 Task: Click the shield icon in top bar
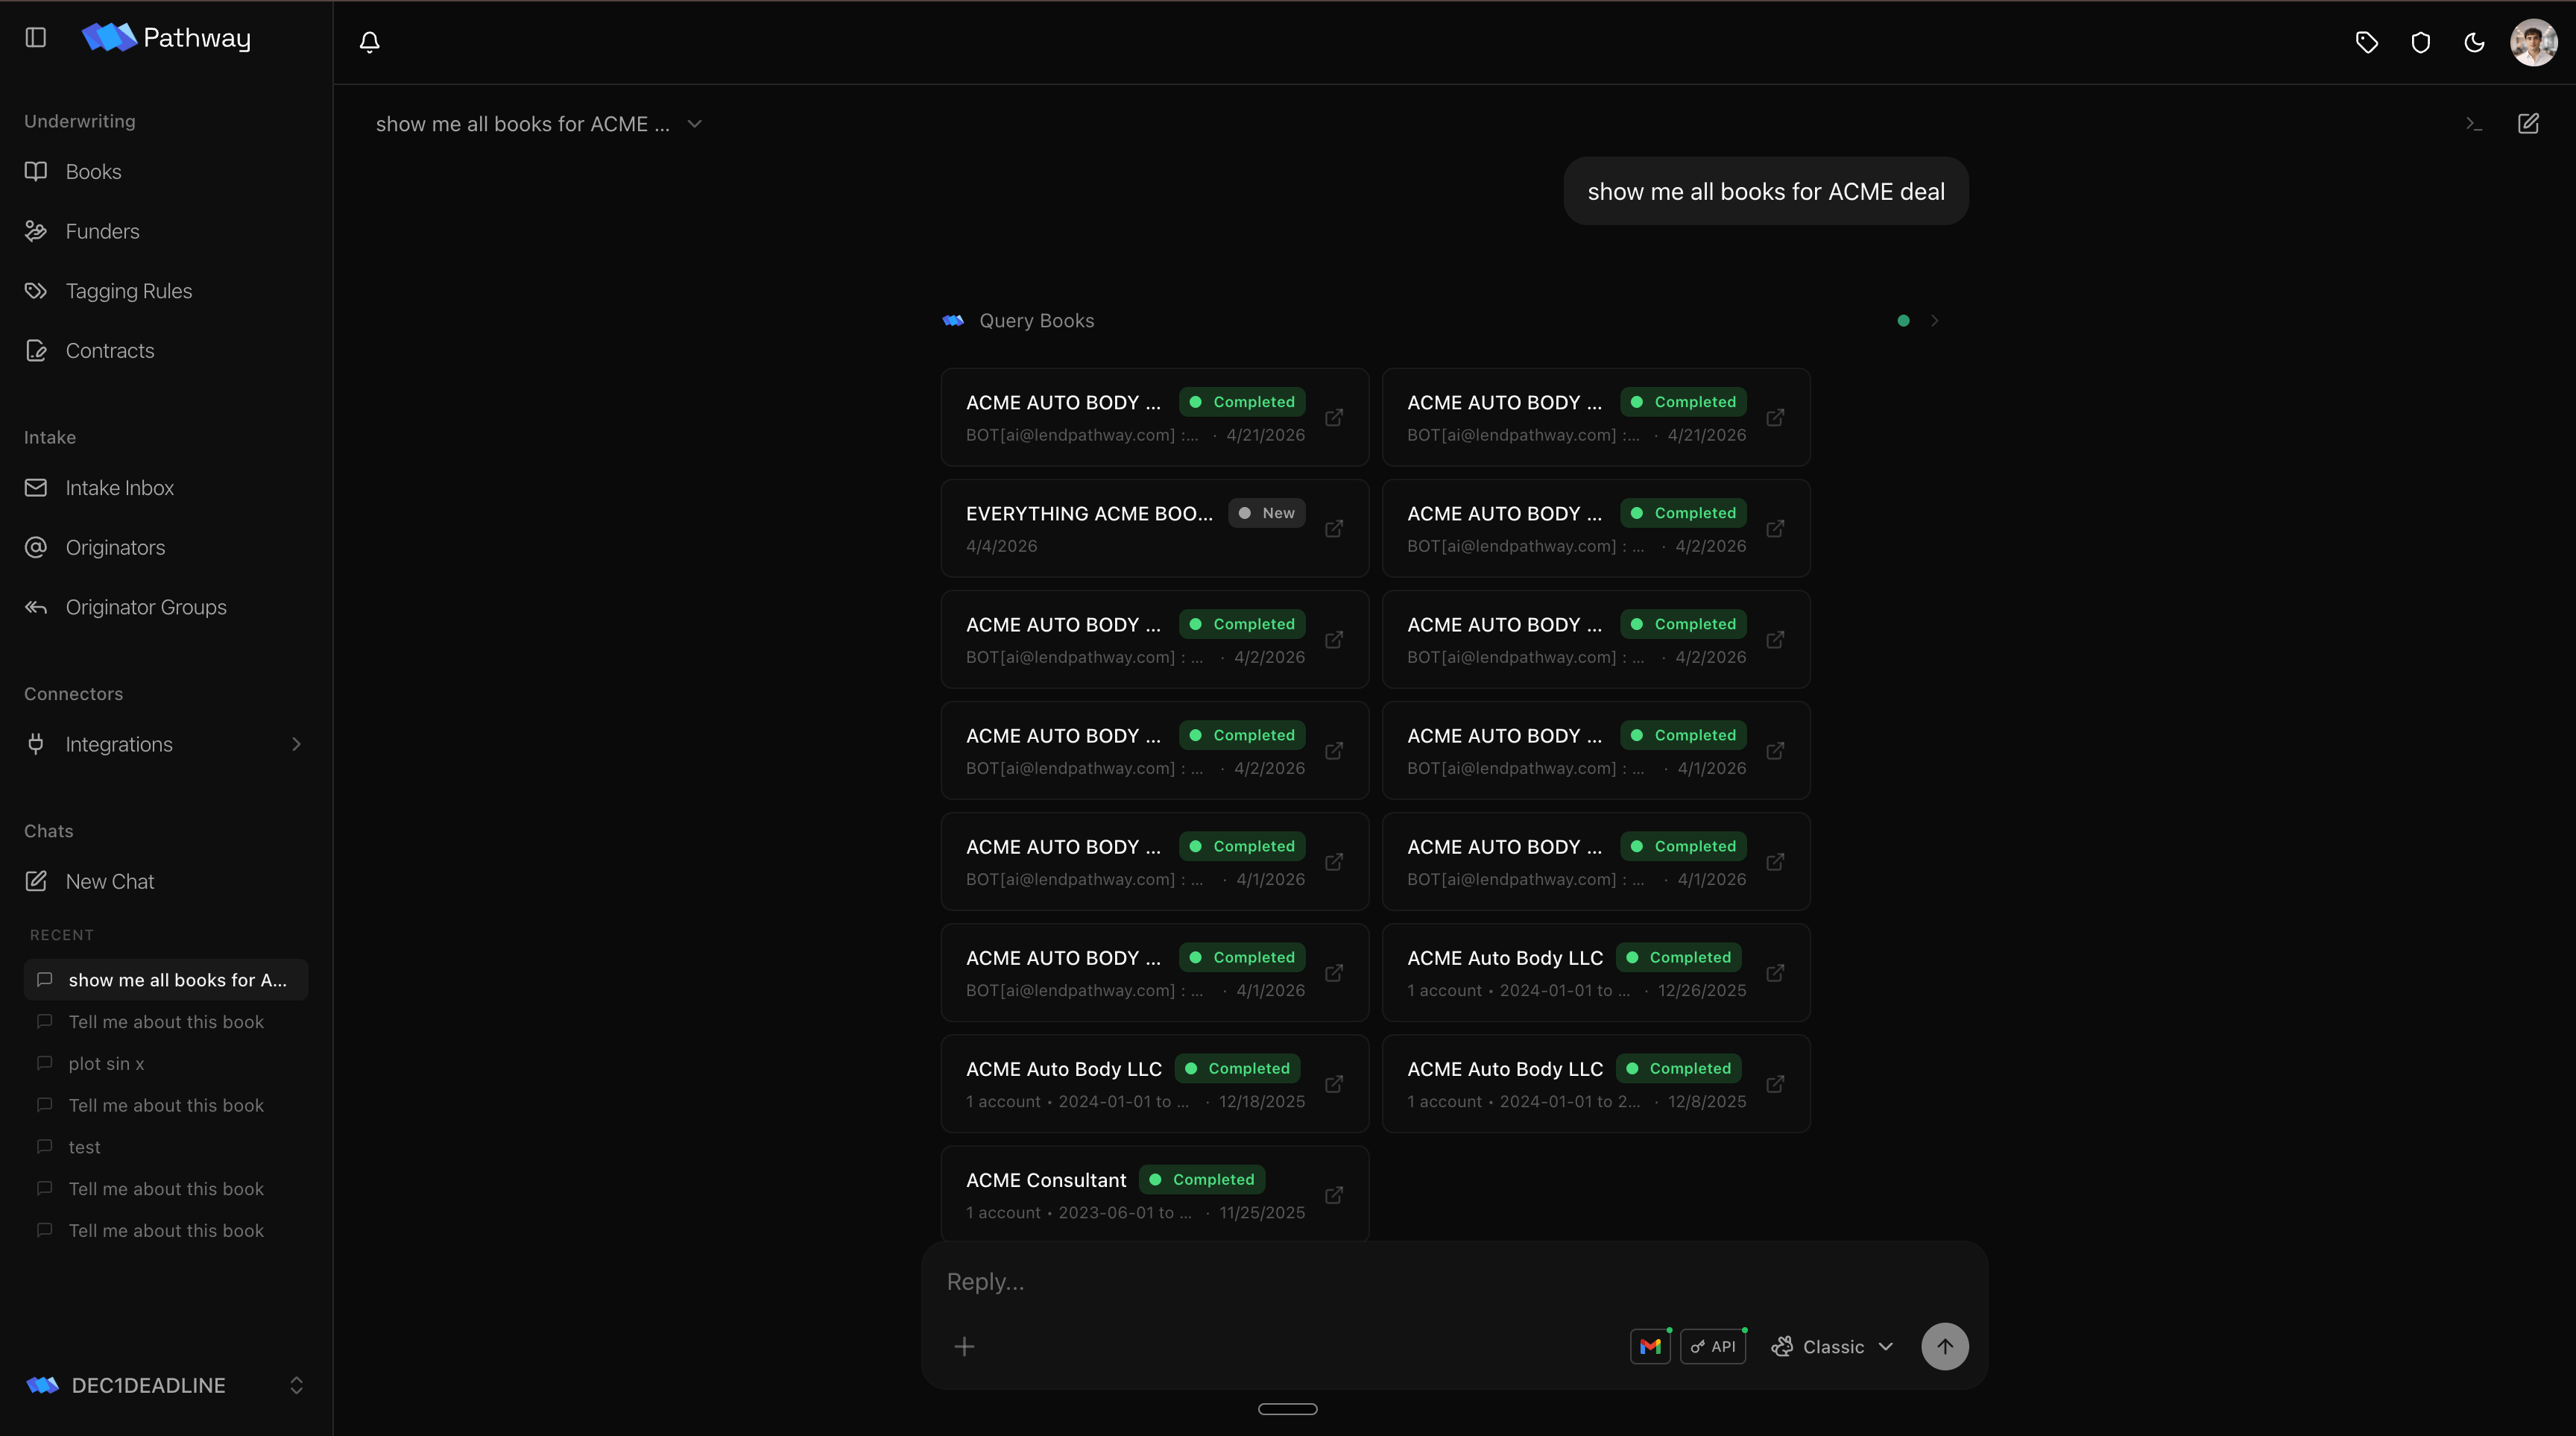2420,42
